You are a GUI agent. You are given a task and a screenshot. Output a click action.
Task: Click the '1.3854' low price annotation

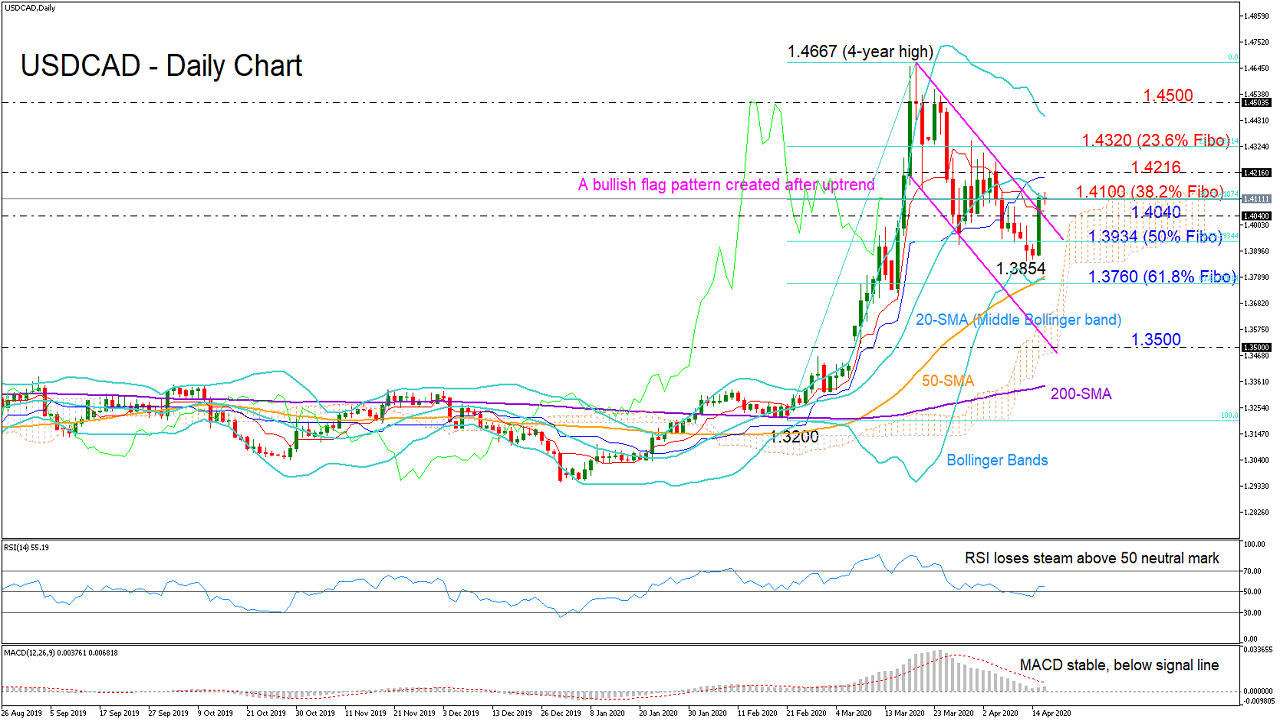(1022, 269)
